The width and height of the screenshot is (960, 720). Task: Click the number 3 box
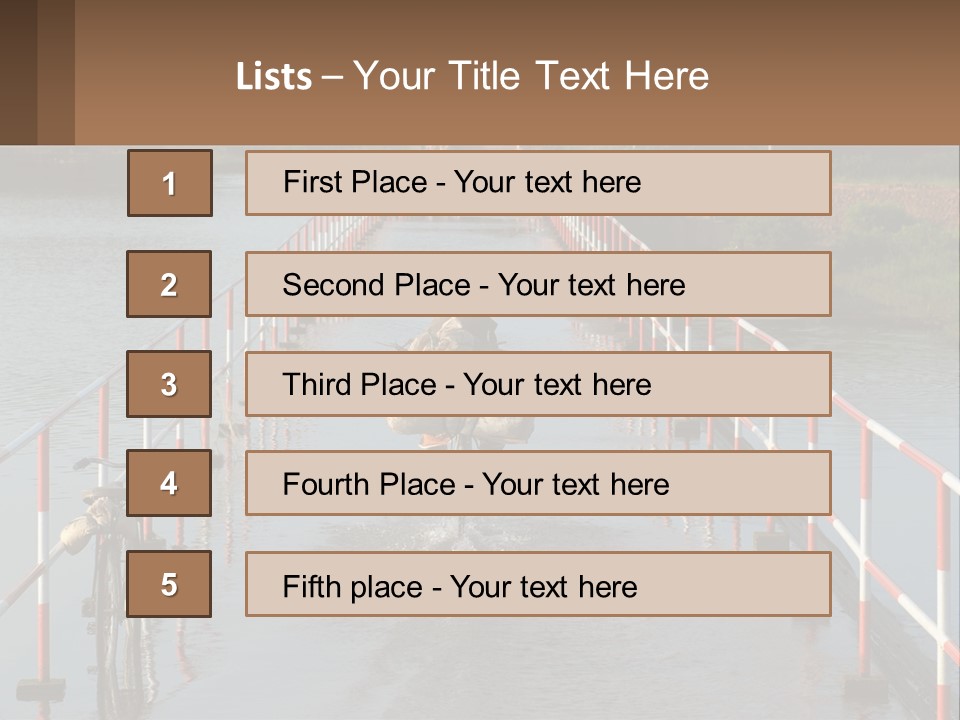point(169,384)
